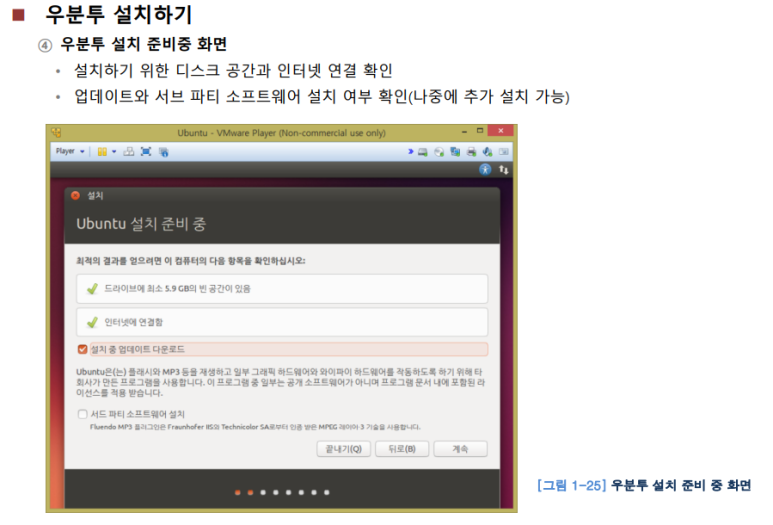Open the Player menu in VMware toolbar
The image size is (773, 525).
pos(70,151)
